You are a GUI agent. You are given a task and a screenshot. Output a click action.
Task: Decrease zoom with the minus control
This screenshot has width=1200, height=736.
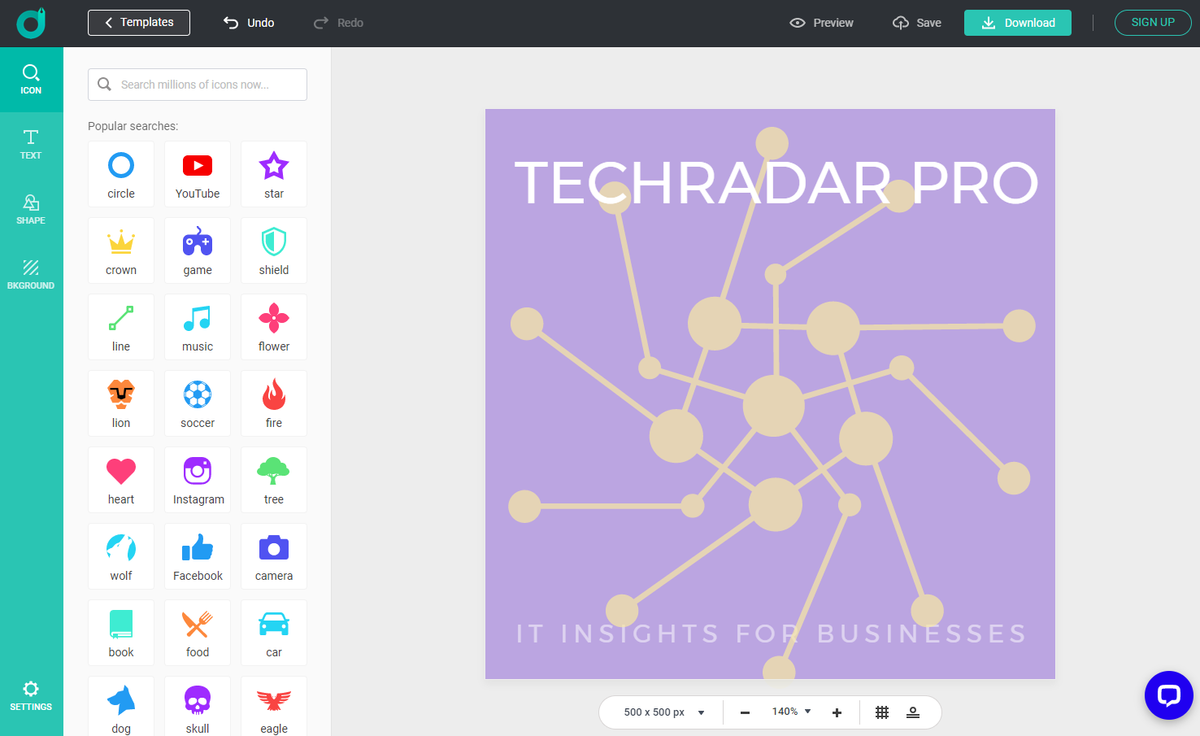pyautogui.click(x=744, y=711)
